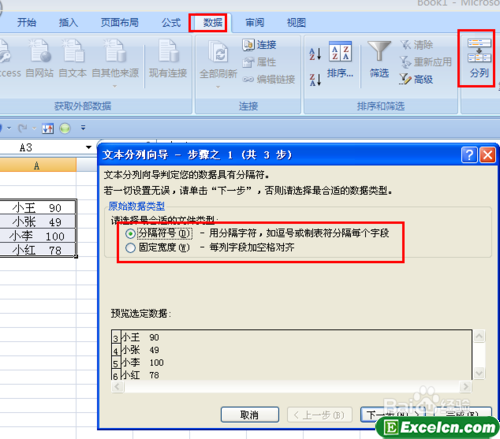The width and height of the screenshot is (500, 439).
Task: Click the 全部刷新 icon
Action: click(218, 59)
